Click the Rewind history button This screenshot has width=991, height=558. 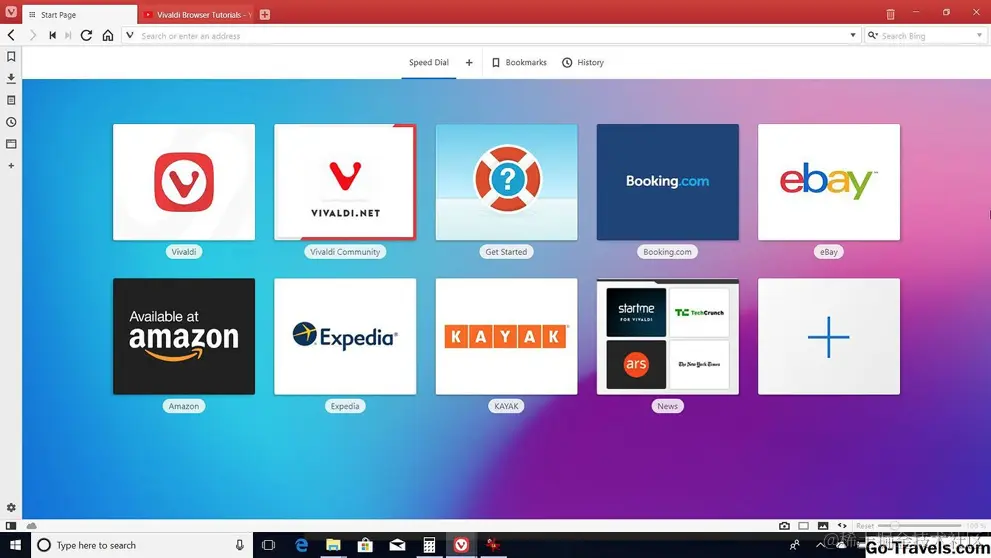tap(52, 35)
